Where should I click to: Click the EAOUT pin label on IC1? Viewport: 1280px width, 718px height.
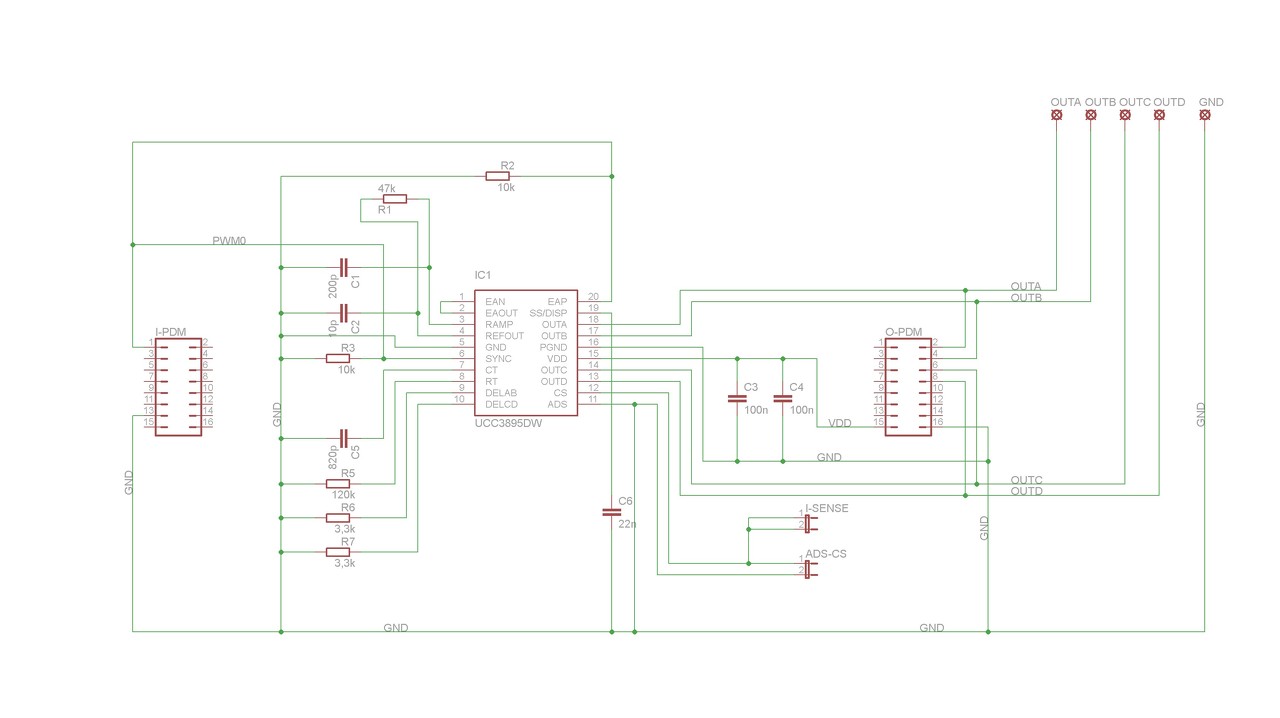click(x=501, y=313)
